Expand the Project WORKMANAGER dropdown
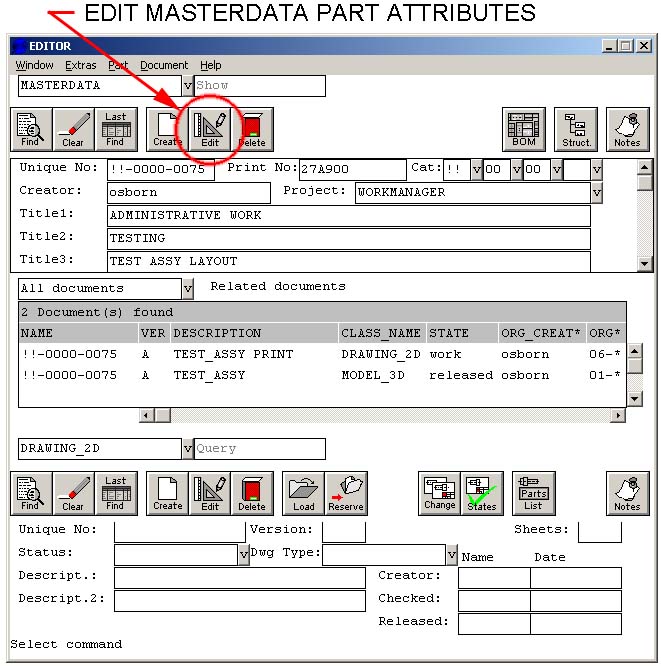This screenshot has height=666, width=661. (x=597, y=192)
